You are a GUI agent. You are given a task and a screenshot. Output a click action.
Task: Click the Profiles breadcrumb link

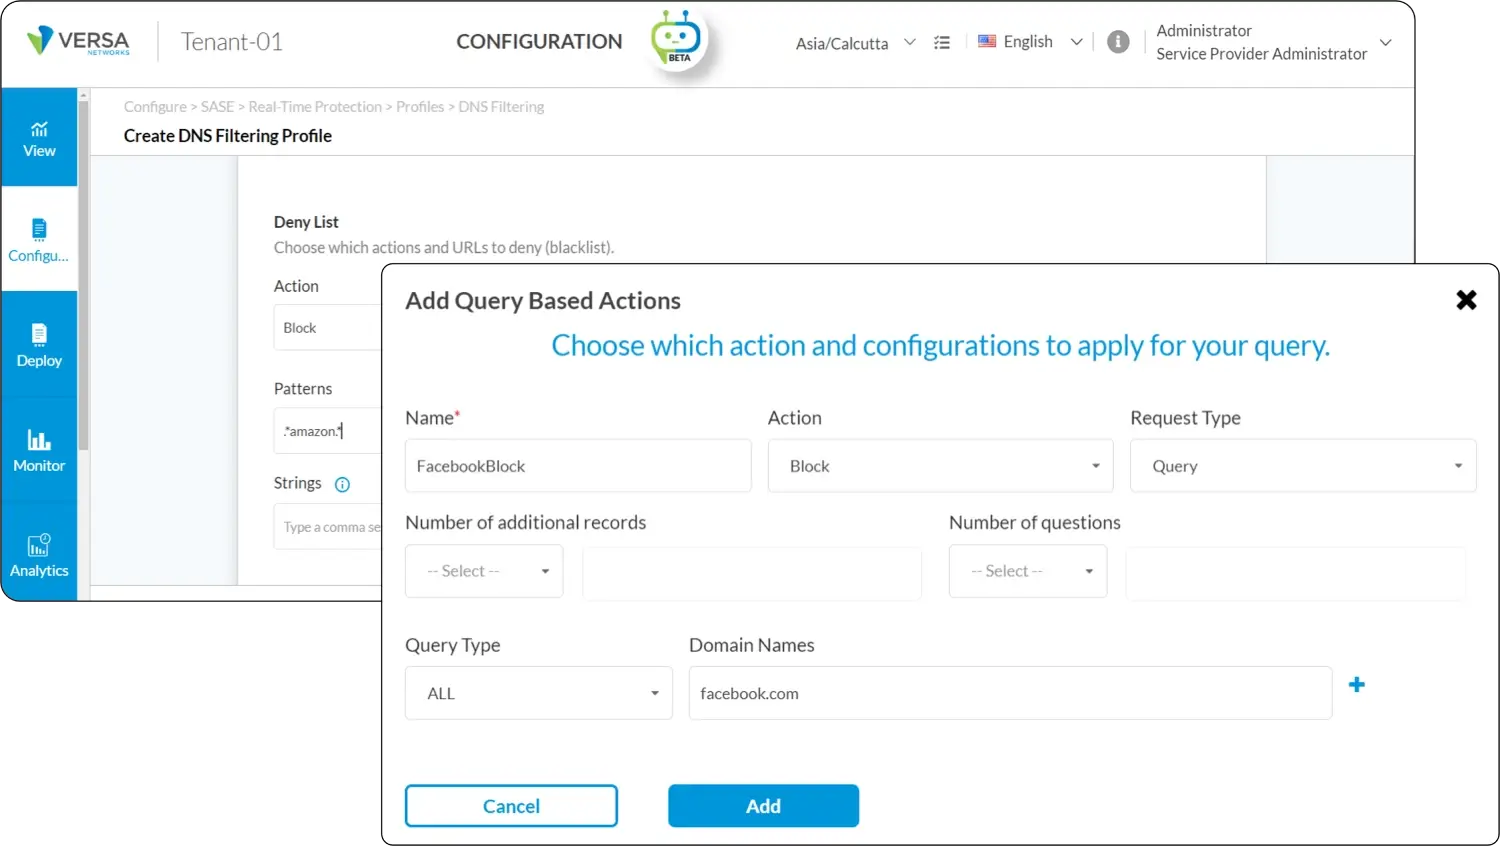click(x=419, y=107)
